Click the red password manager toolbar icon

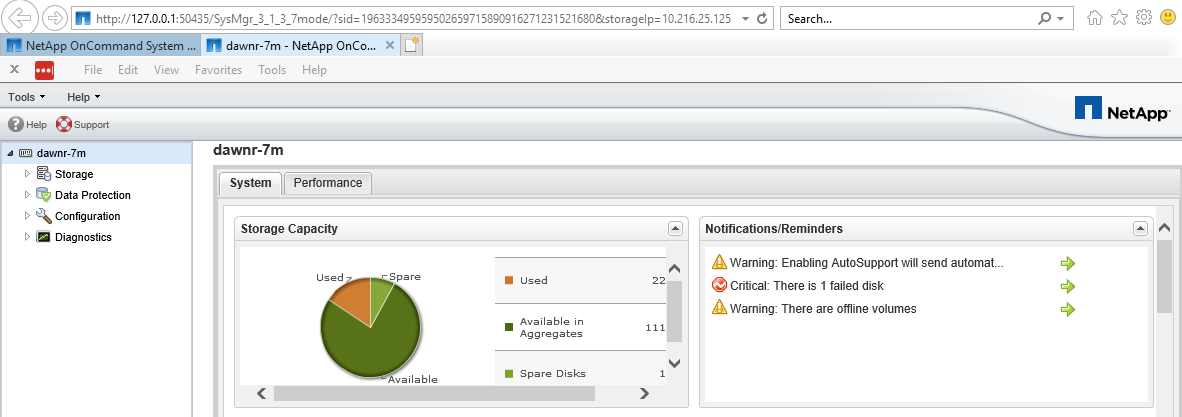point(45,70)
